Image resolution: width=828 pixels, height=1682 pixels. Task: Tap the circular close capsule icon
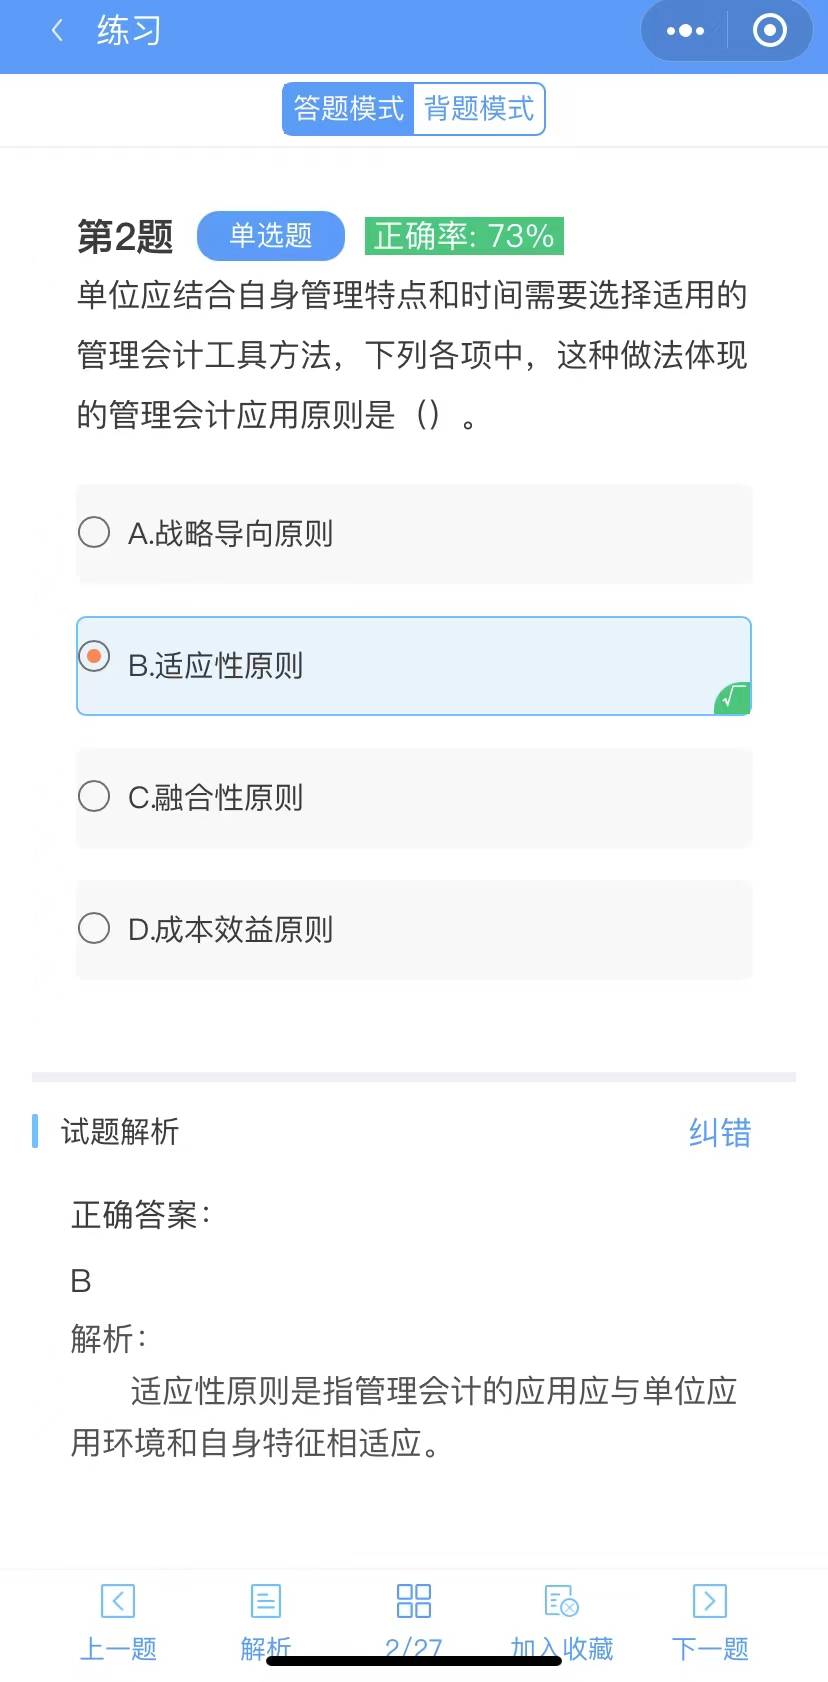[769, 31]
